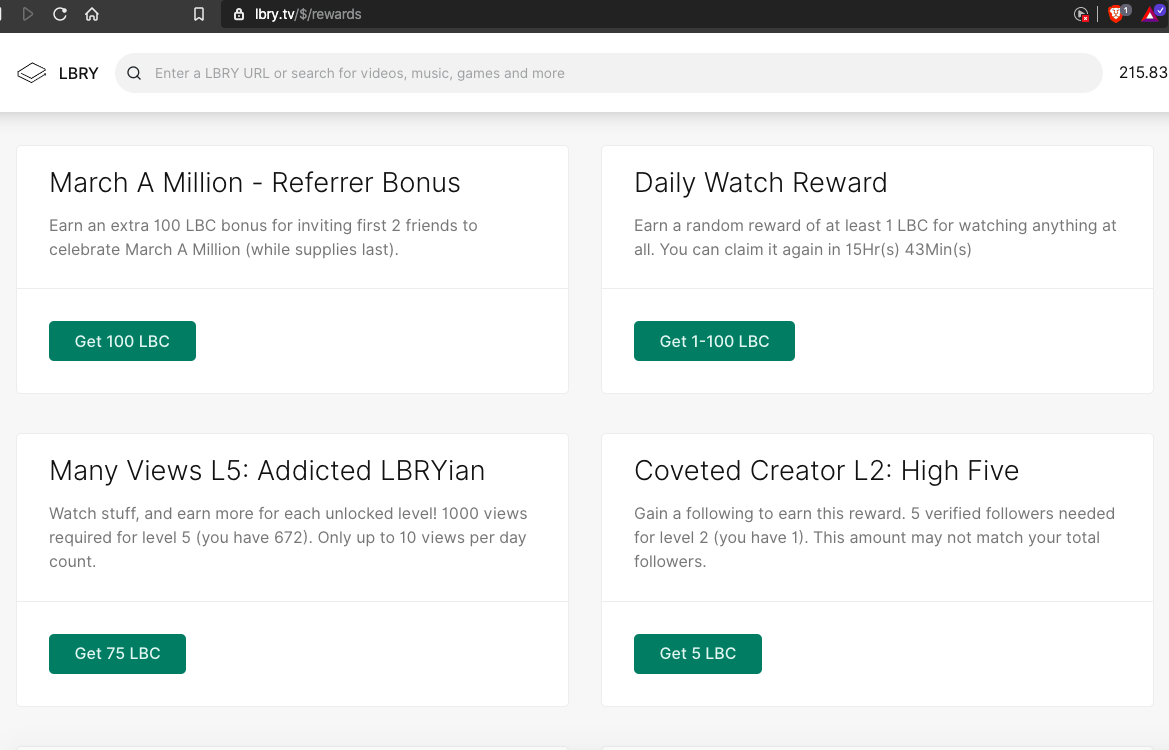Click the browser forward arrow icon
This screenshot has height=750, width=1169.
point(28,14)
